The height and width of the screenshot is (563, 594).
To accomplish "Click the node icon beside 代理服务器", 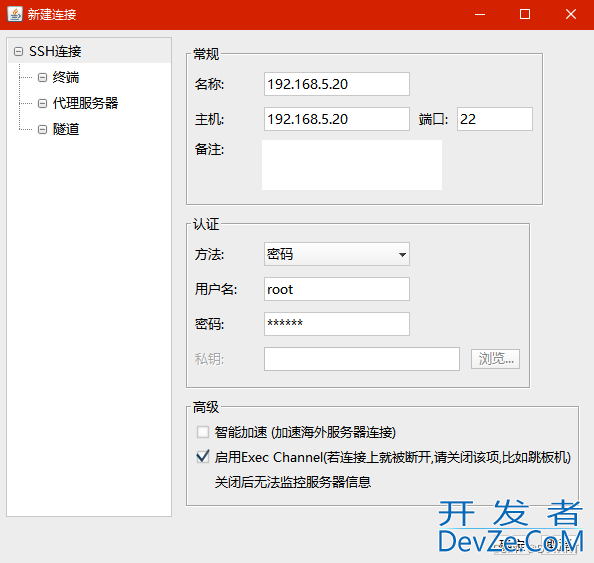I will coord(42,103).
